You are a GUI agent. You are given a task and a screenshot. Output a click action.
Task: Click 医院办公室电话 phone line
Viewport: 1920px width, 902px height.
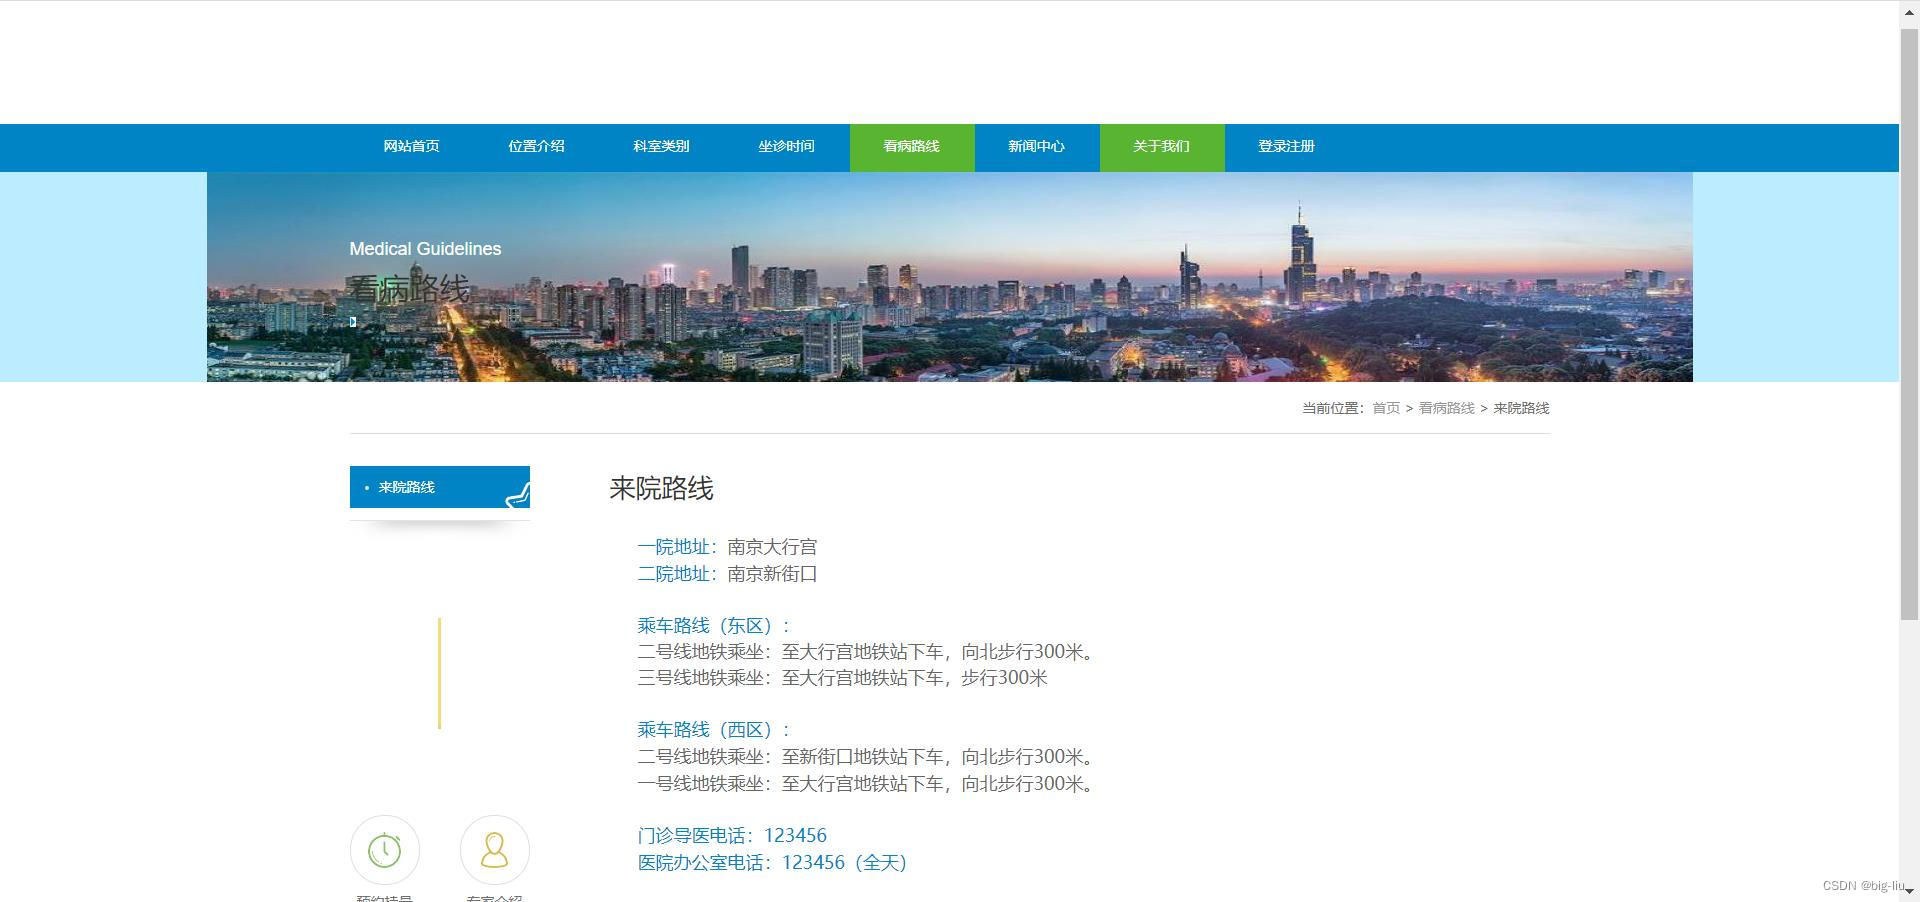772,863
